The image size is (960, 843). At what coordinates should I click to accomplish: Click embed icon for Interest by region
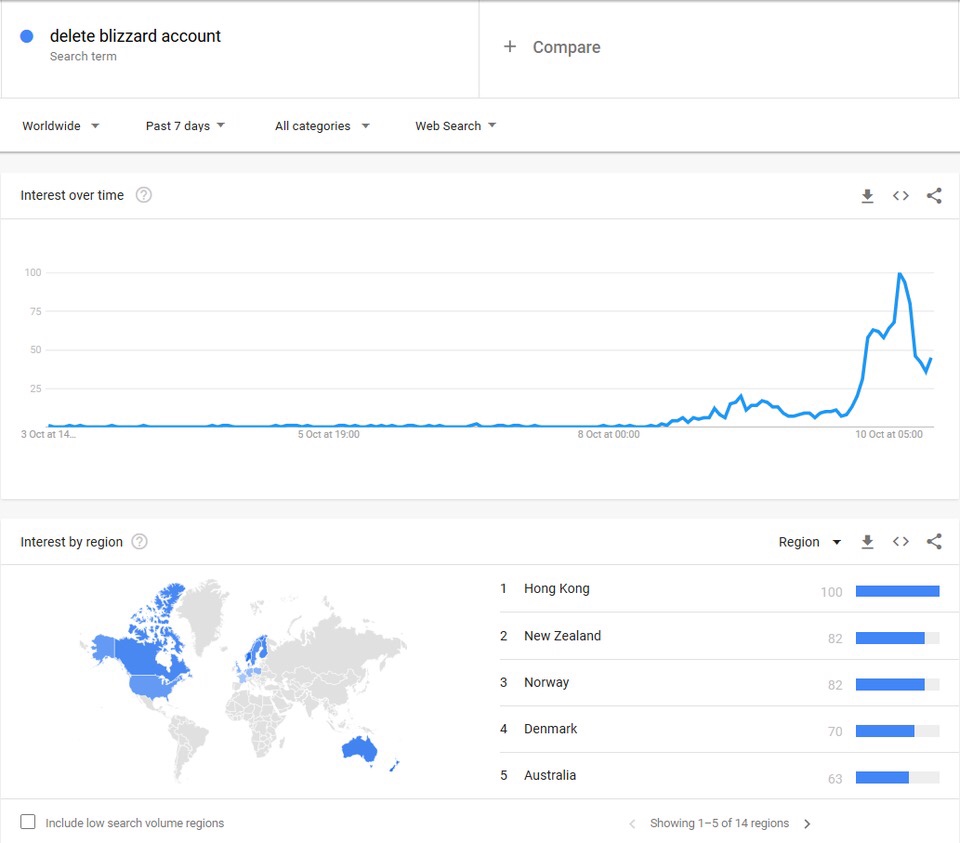click(901, 542)
